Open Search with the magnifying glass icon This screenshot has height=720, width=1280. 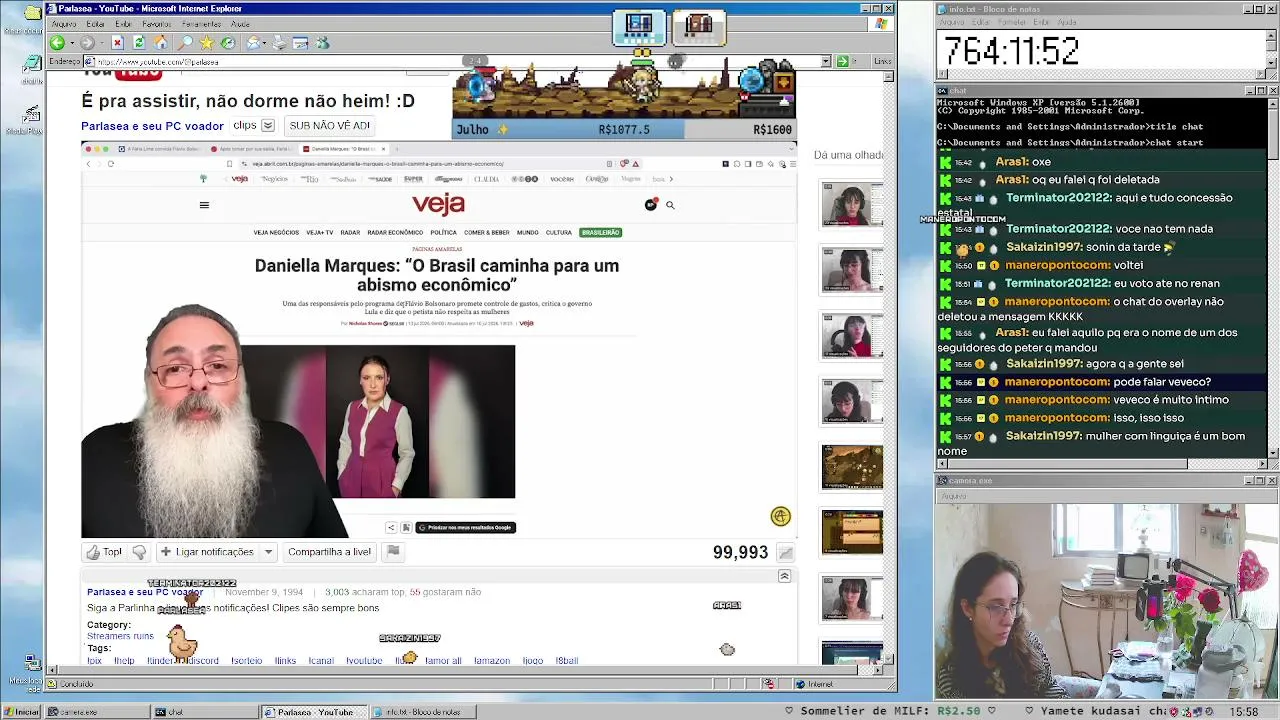[185, 43]
